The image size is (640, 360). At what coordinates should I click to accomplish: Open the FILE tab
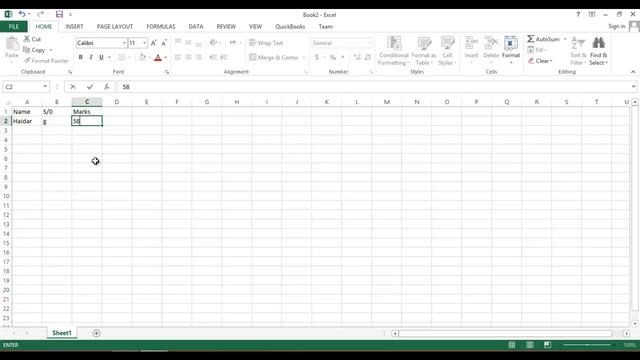point(13,27)
